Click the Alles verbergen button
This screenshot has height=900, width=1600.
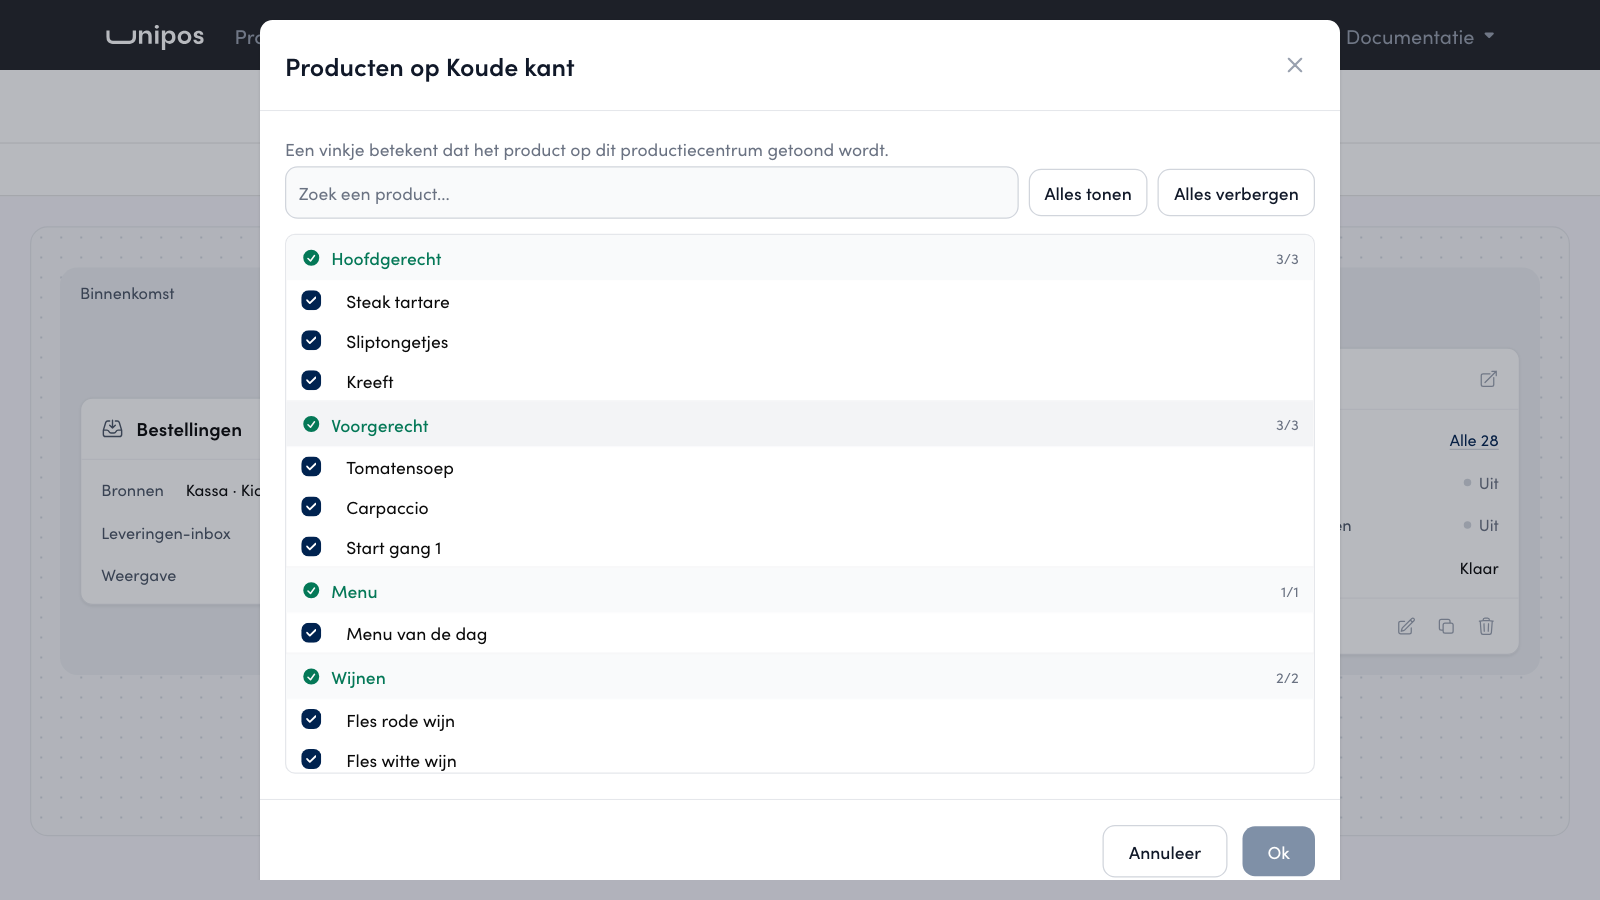[1236, 193]
